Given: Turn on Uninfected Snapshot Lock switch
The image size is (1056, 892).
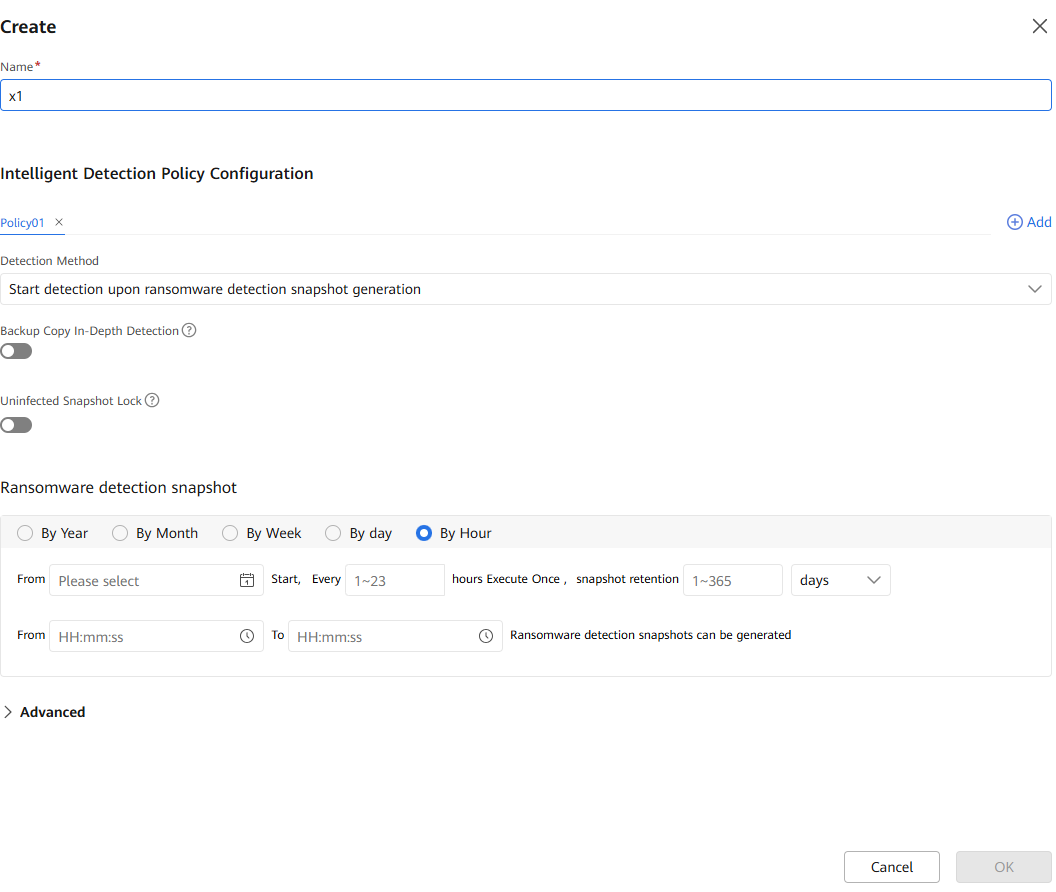Looking at the screenshot, I should point(16,425).
